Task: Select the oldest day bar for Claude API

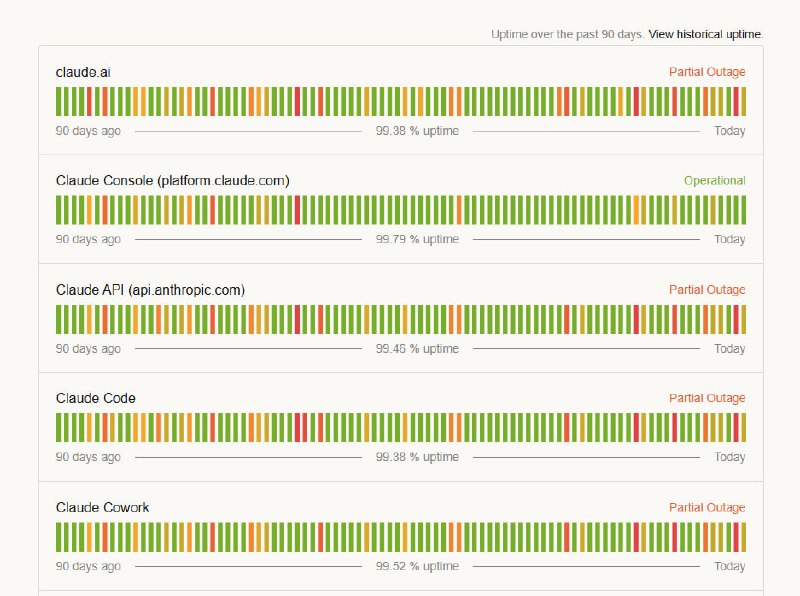Action: [59, 319]
